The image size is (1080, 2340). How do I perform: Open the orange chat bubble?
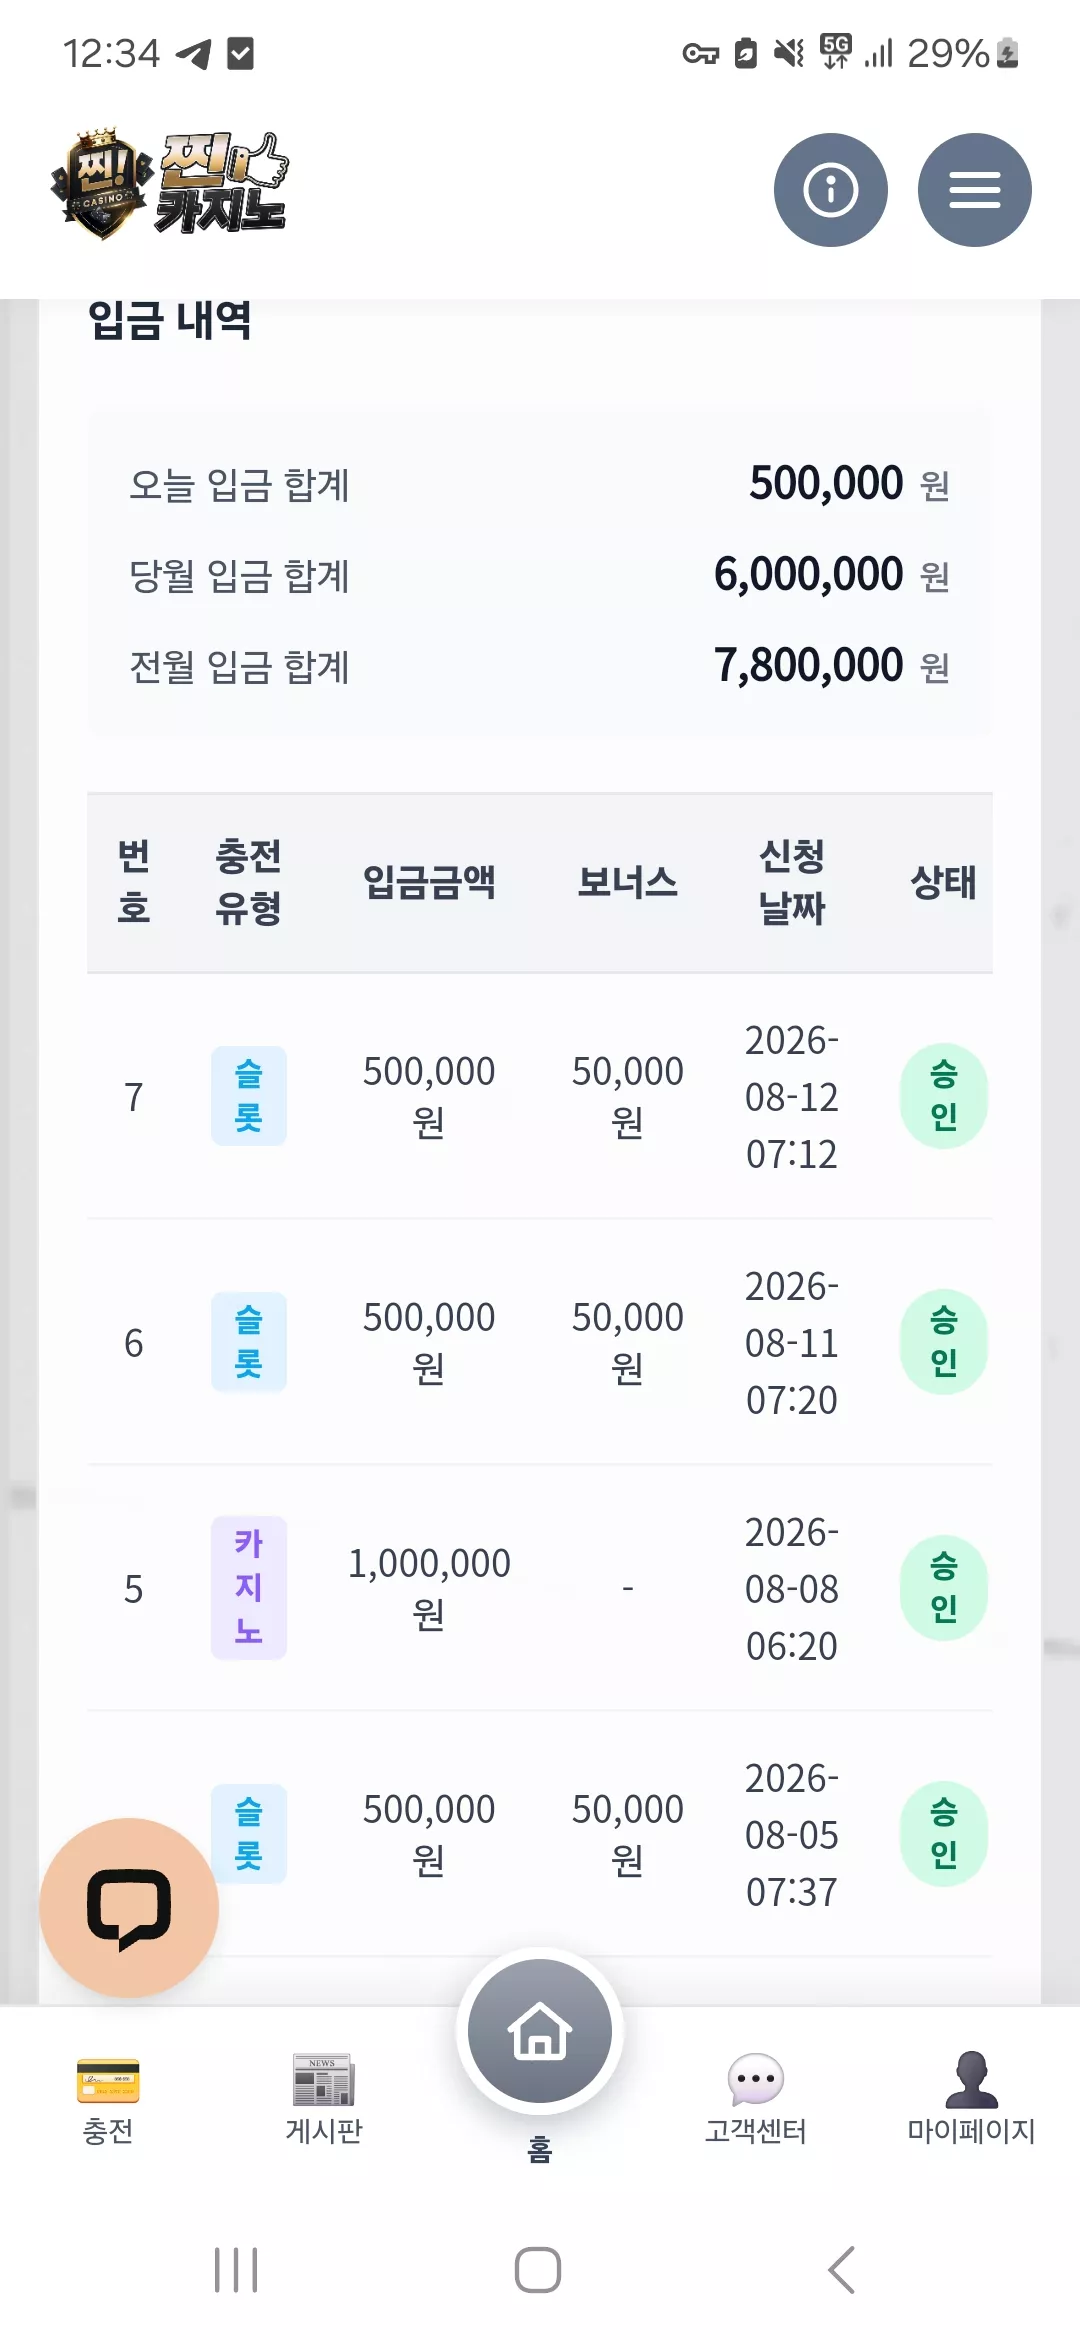coord(129,1907)
